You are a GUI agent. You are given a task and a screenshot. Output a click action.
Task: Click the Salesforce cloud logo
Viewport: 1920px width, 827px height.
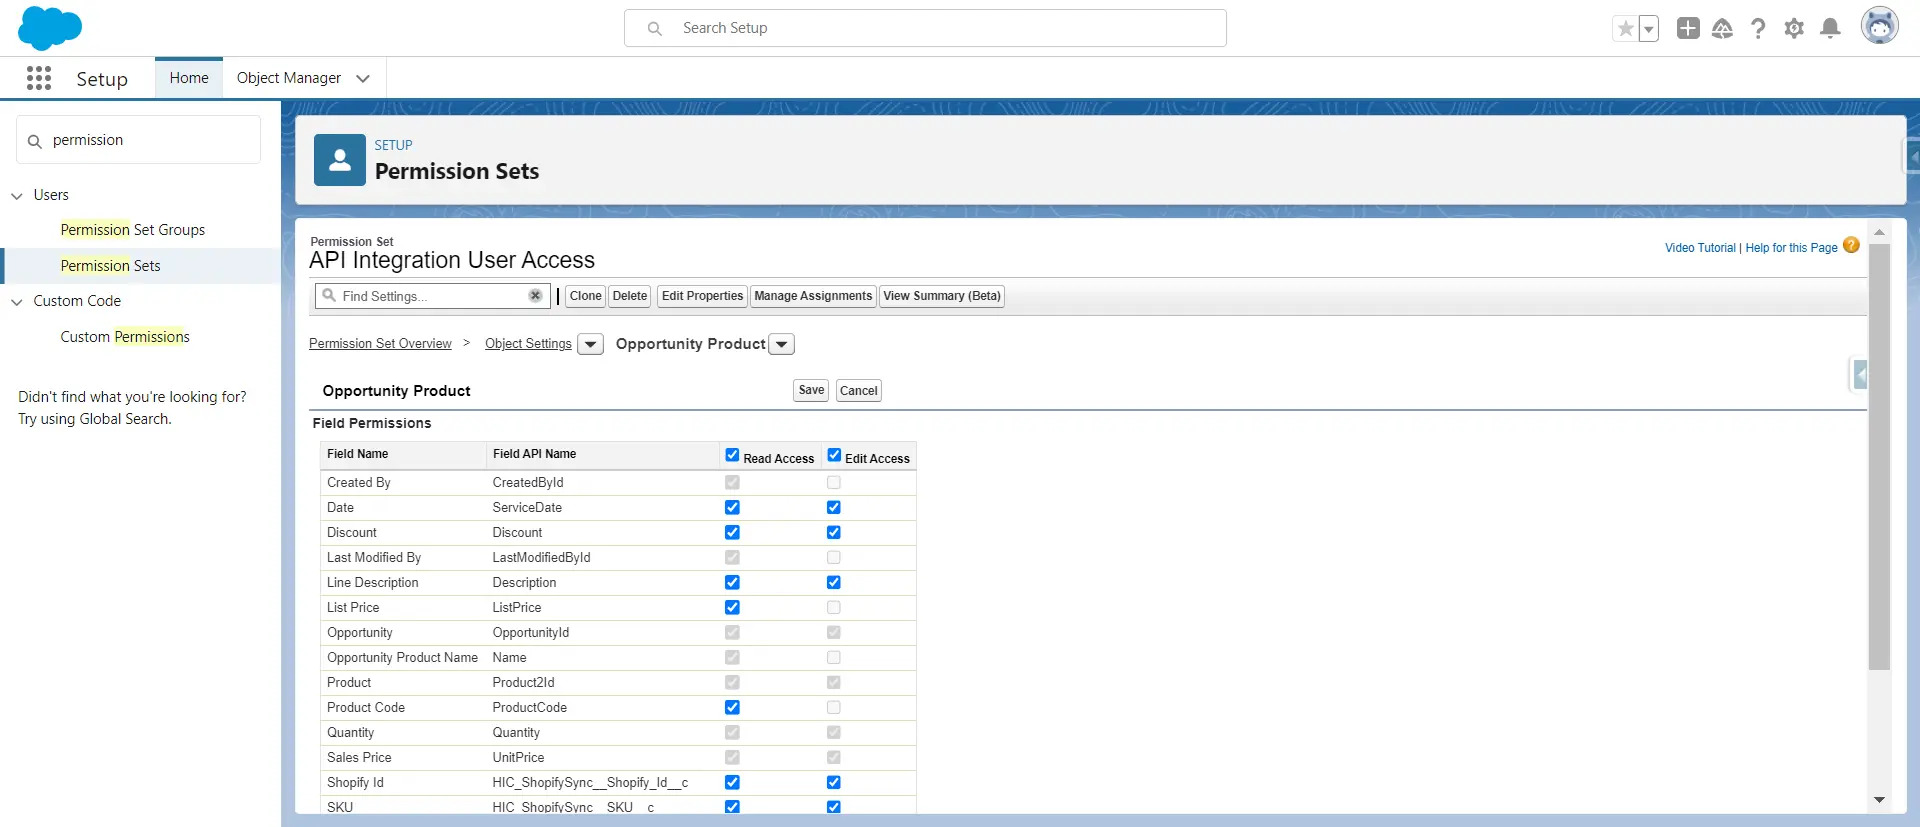coord(49,28)
